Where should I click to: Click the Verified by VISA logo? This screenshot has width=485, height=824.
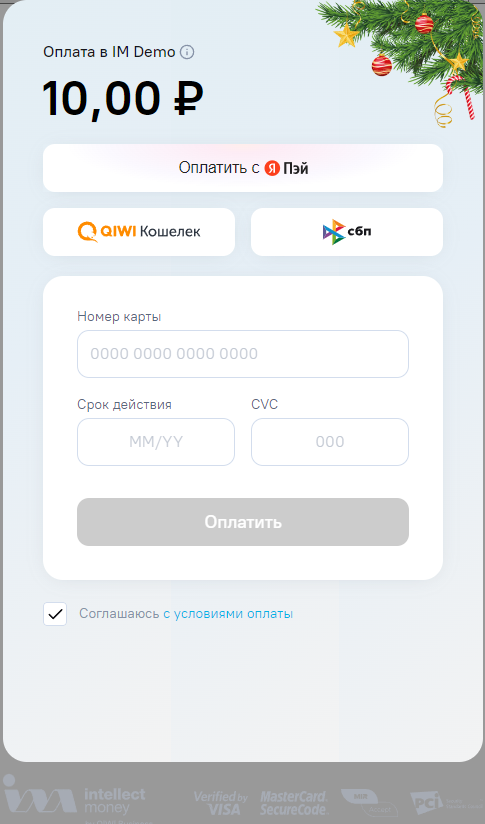pos(221,803)
